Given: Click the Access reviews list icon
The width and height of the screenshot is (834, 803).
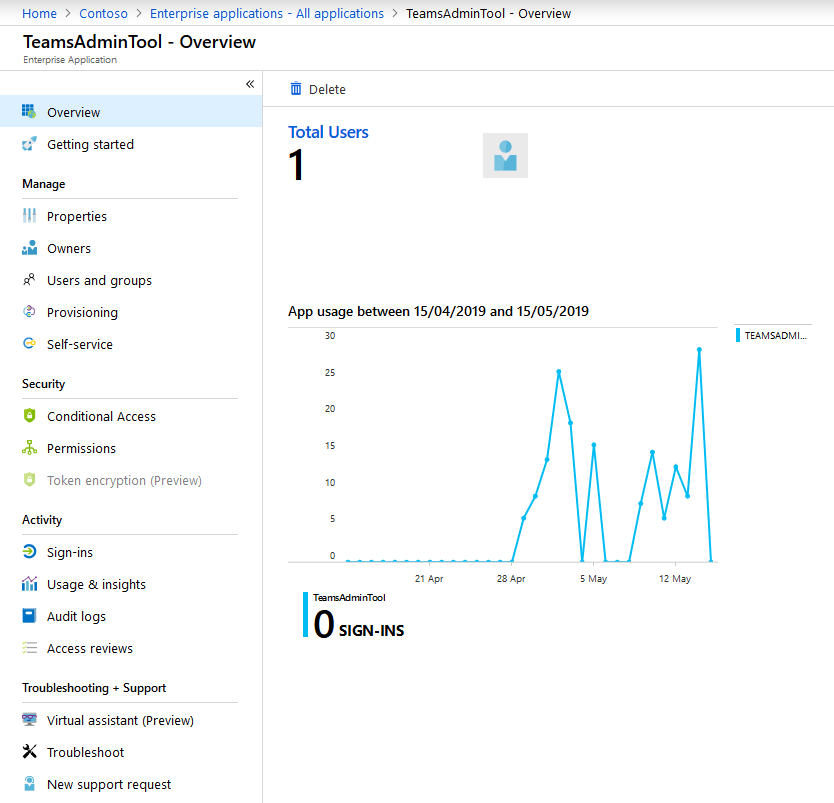Looking at the screenshot, I should pos(29,648).
